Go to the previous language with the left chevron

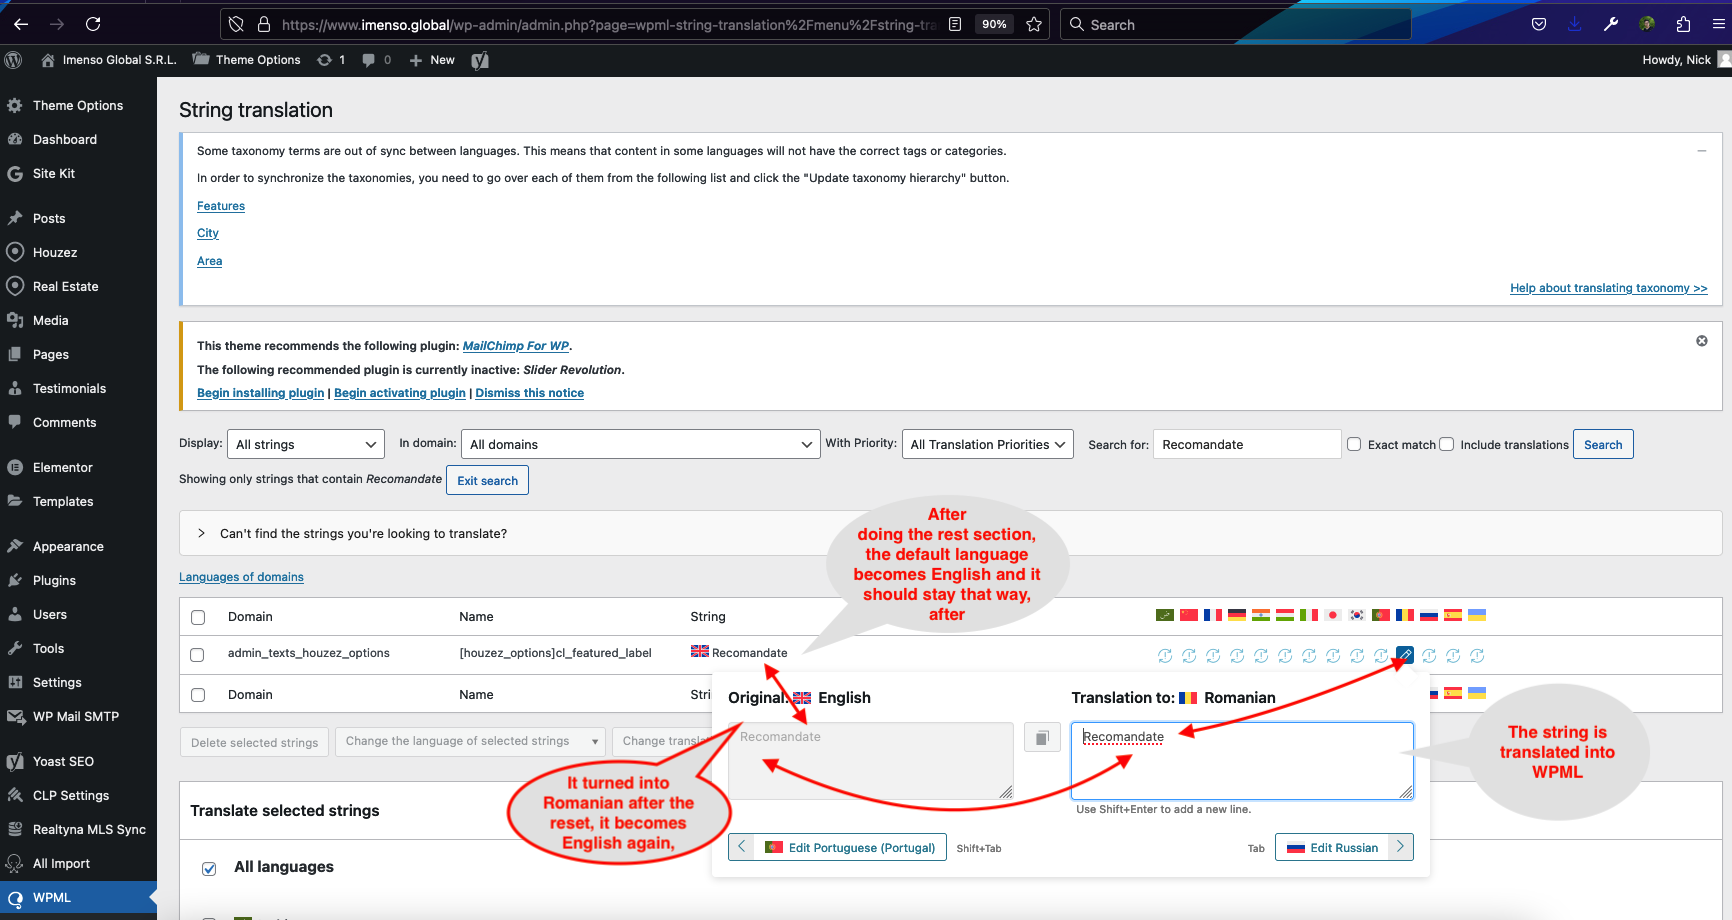coord(741,847)
